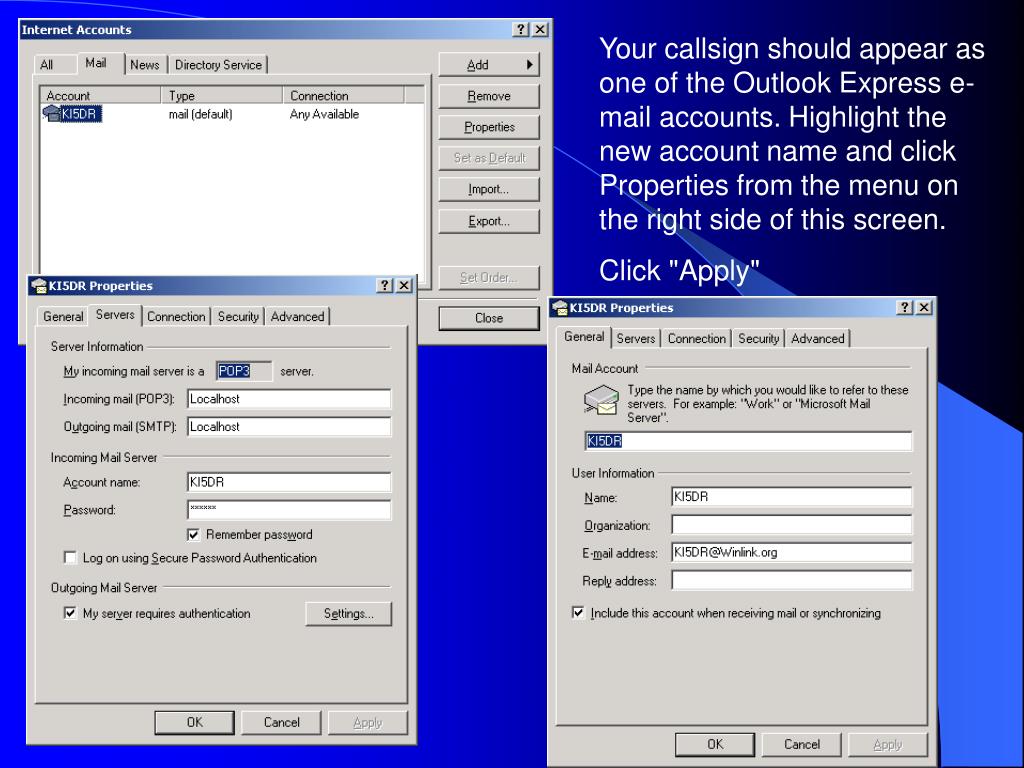Switch to the News tab in Internet Accounts
The image size is (1024, 768).
click(x=145, y=65)
